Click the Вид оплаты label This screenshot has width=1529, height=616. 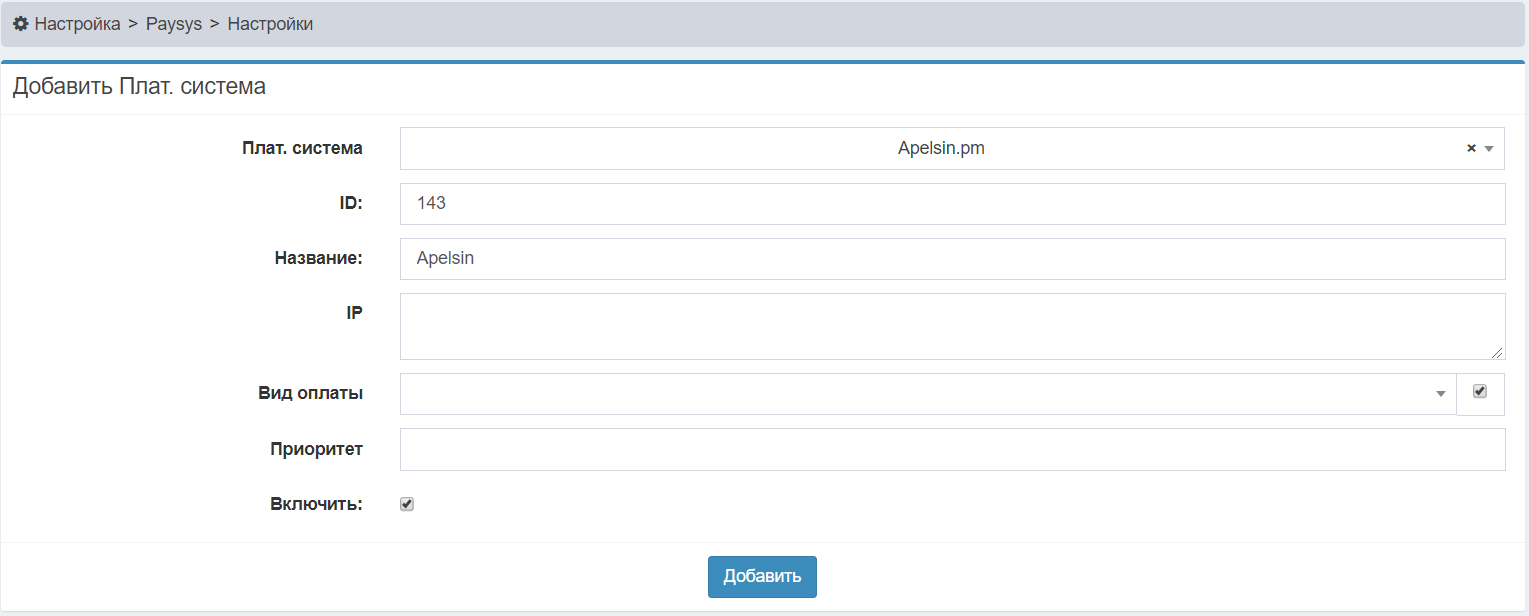click(310, 394)
